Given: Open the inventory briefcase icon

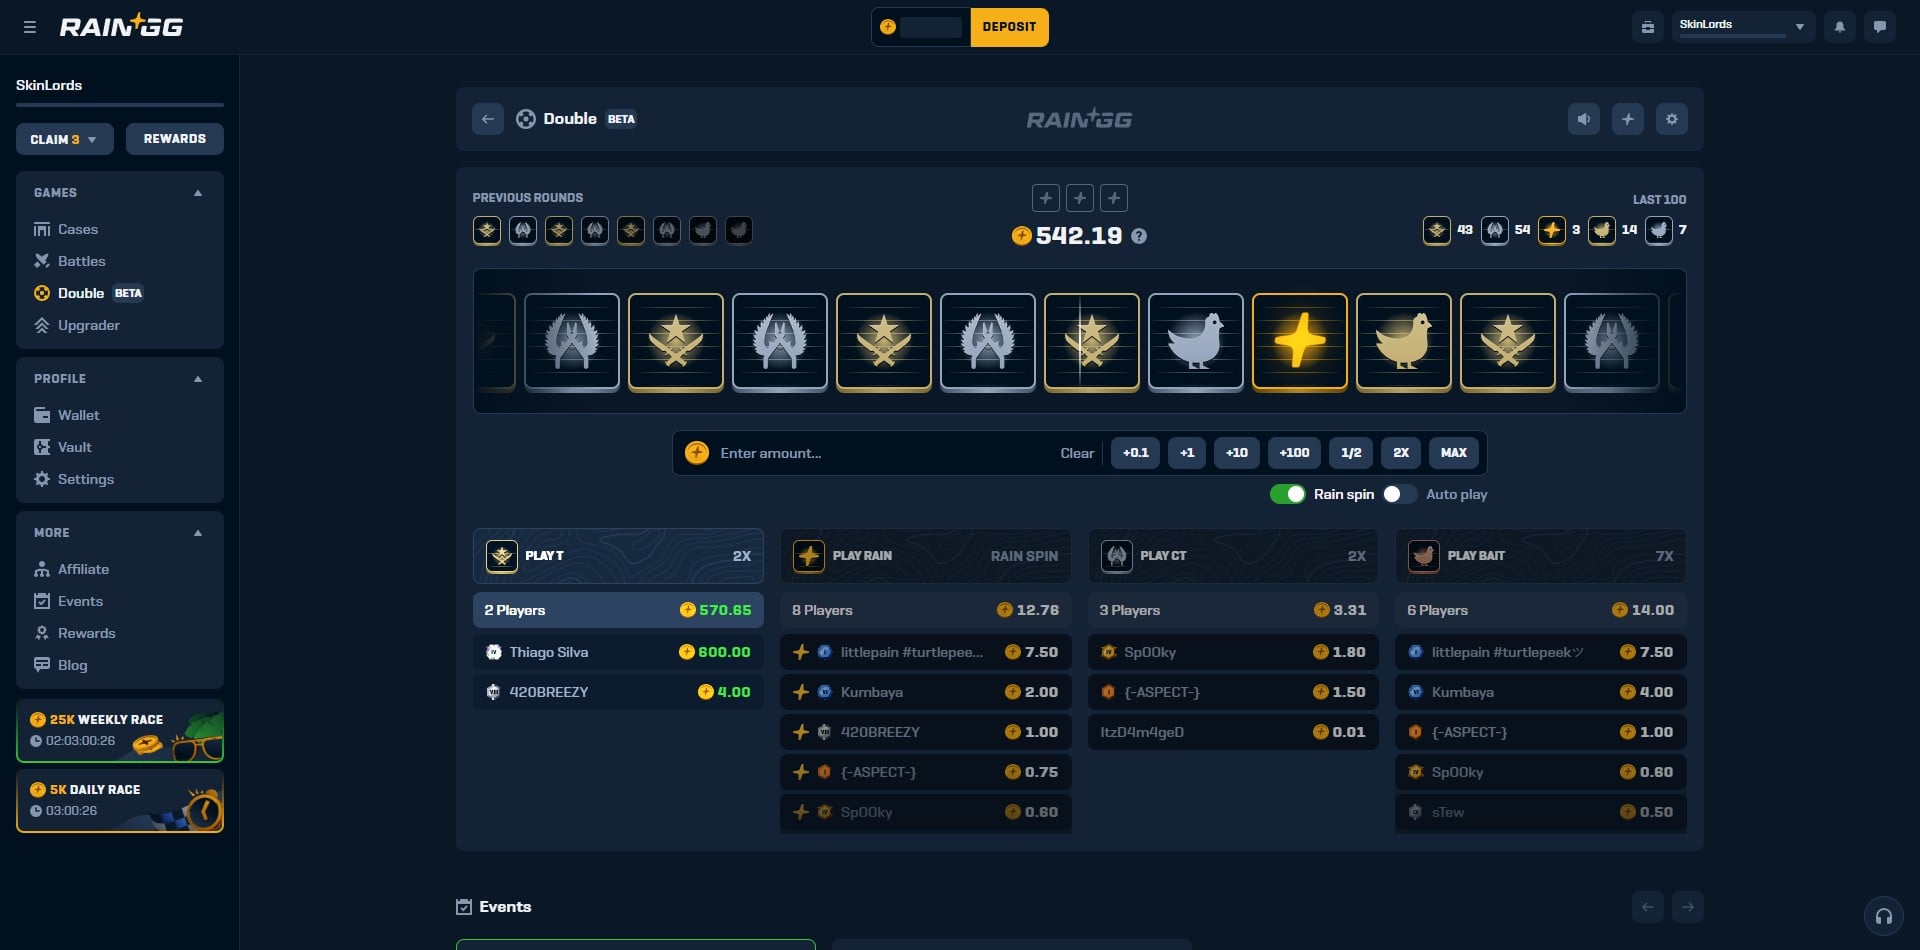Looking at the screenshot, I should [1647, 27].
